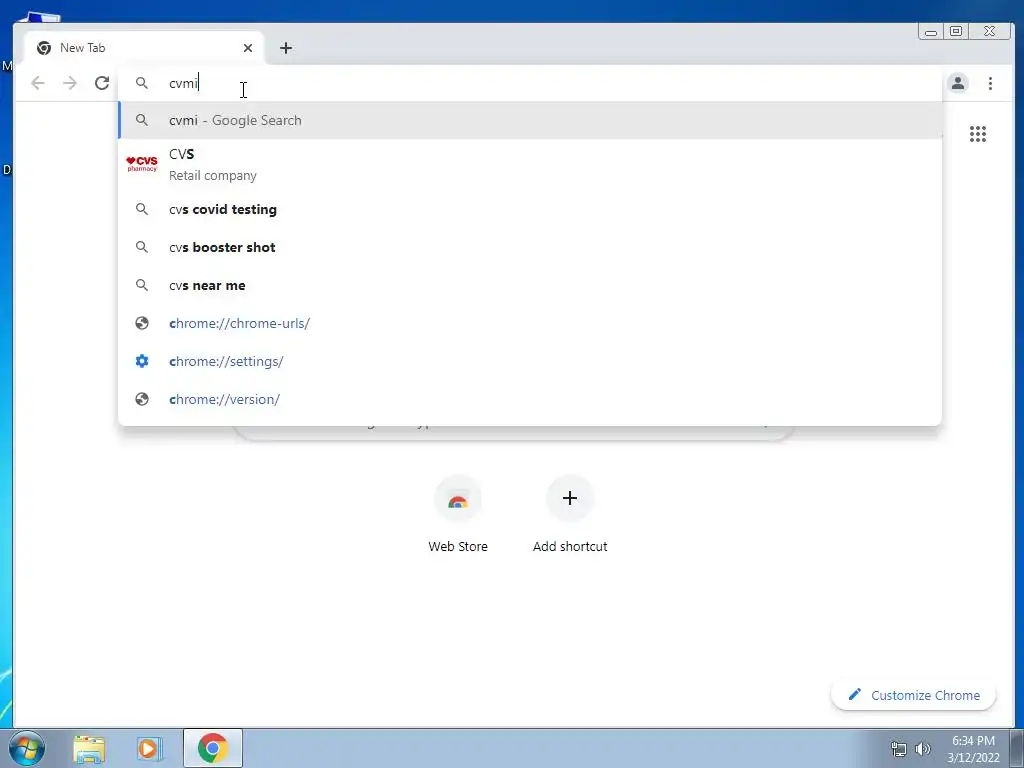The image size is (1024, 768).
Task: Restore down the Chrome window
Action: point(955,31)
